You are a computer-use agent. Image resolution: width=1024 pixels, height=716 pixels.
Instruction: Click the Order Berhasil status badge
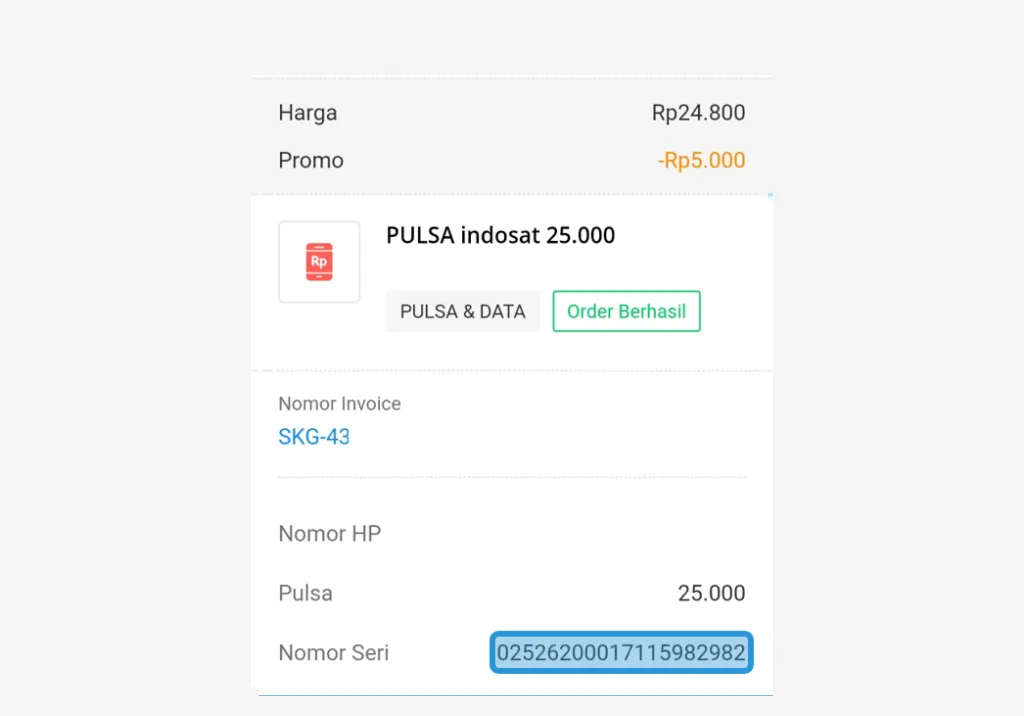(x=626, y=311)
